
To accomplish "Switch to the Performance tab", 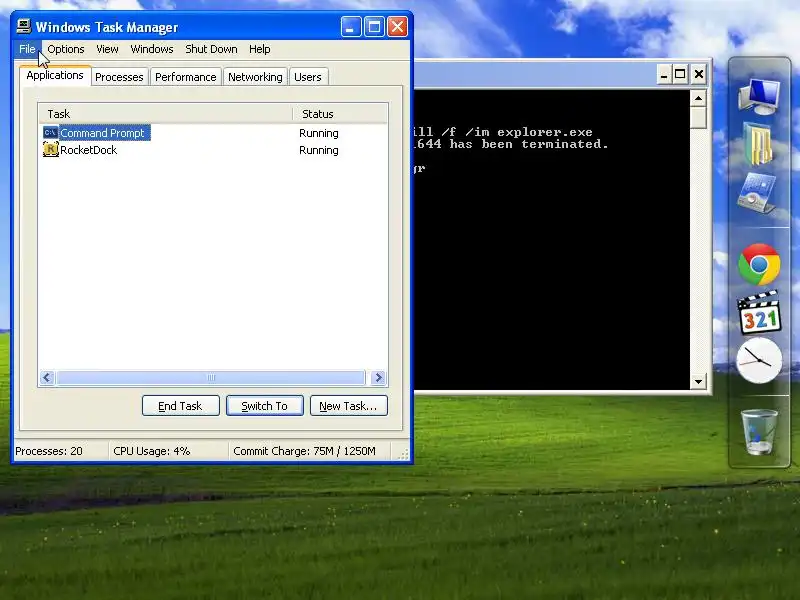I will click(186, 77).
